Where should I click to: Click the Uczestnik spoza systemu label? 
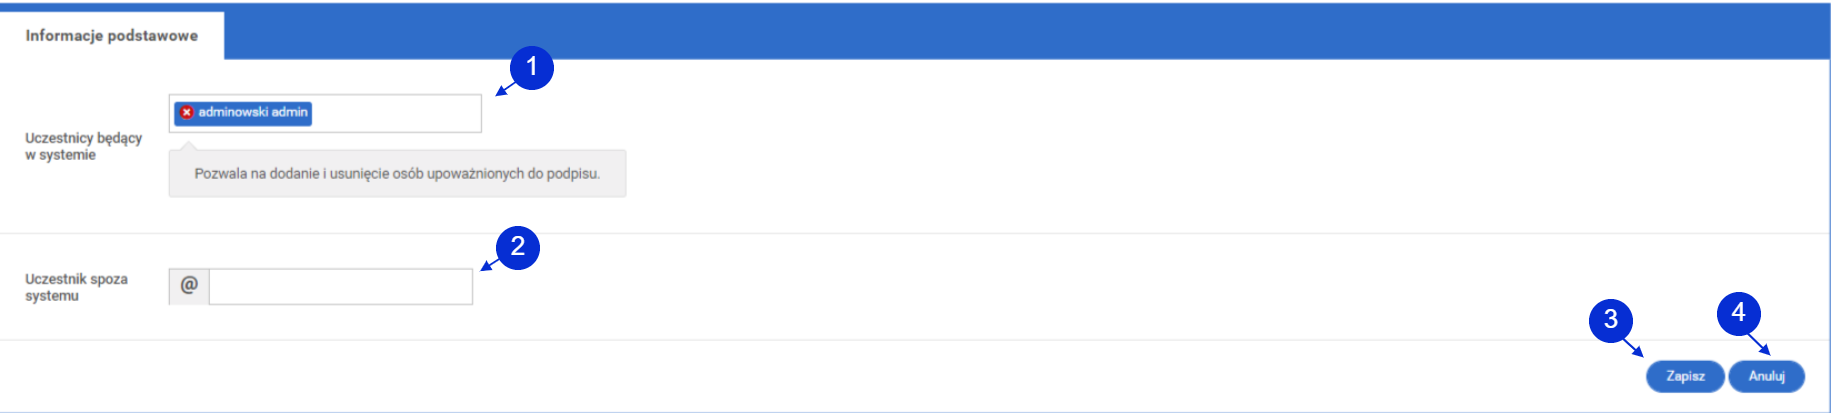(x=76, y=287)
